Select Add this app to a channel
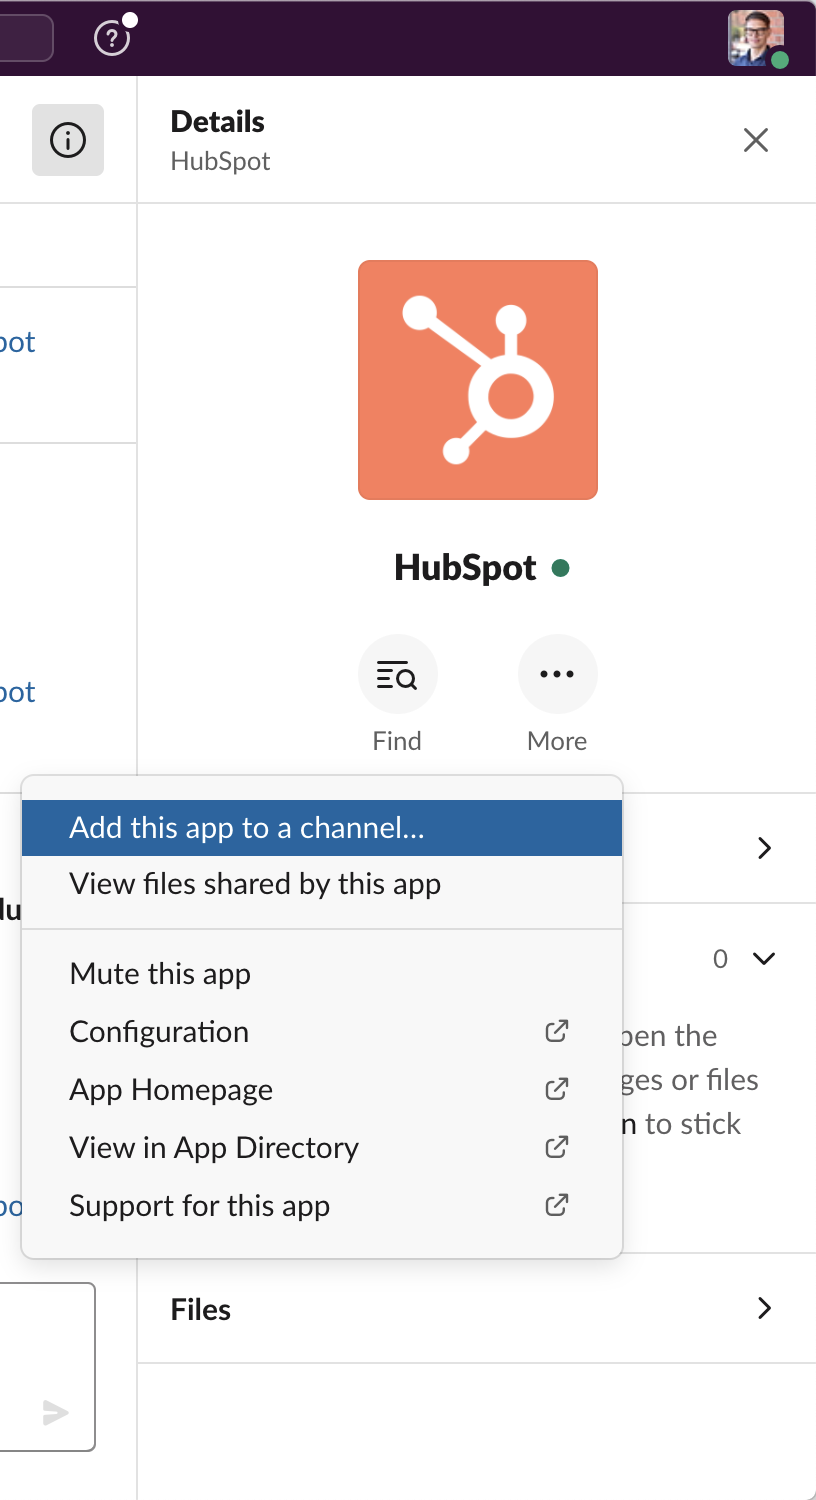 (x=247, y=828)
